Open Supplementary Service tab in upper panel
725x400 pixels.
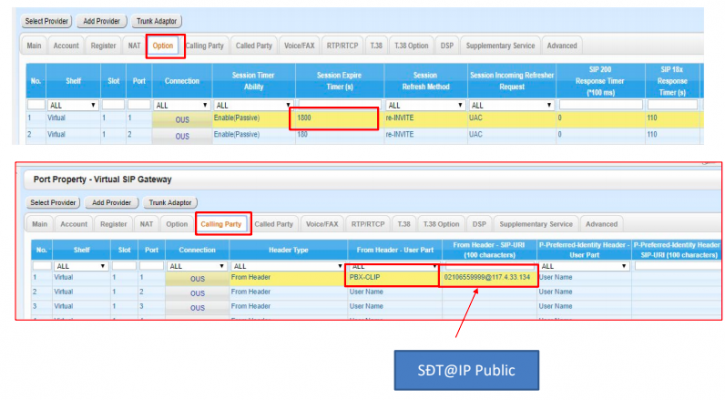point(504,45)
